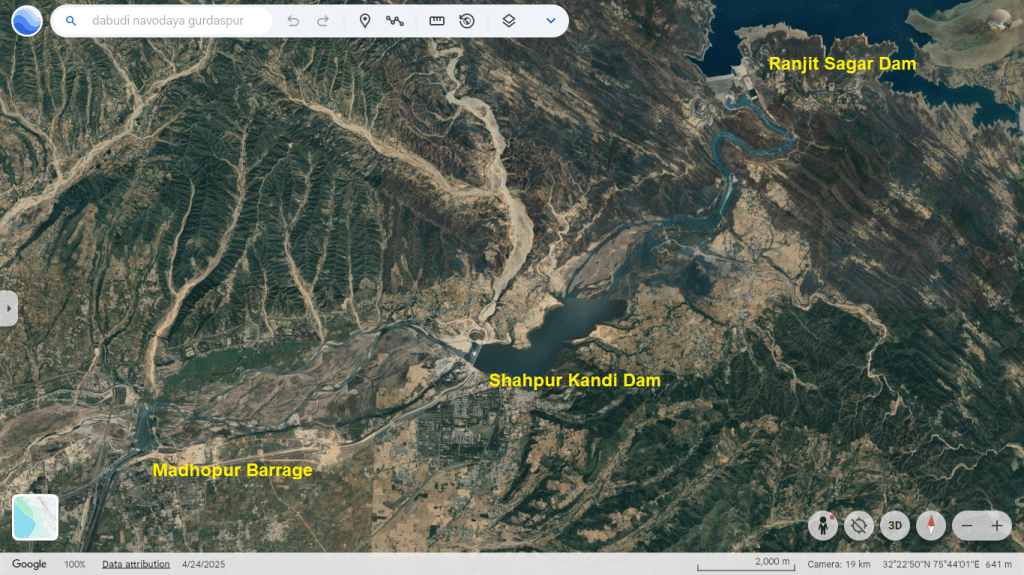Toggle the 3D view button
1024x575 pixels.
coord(896,525)
